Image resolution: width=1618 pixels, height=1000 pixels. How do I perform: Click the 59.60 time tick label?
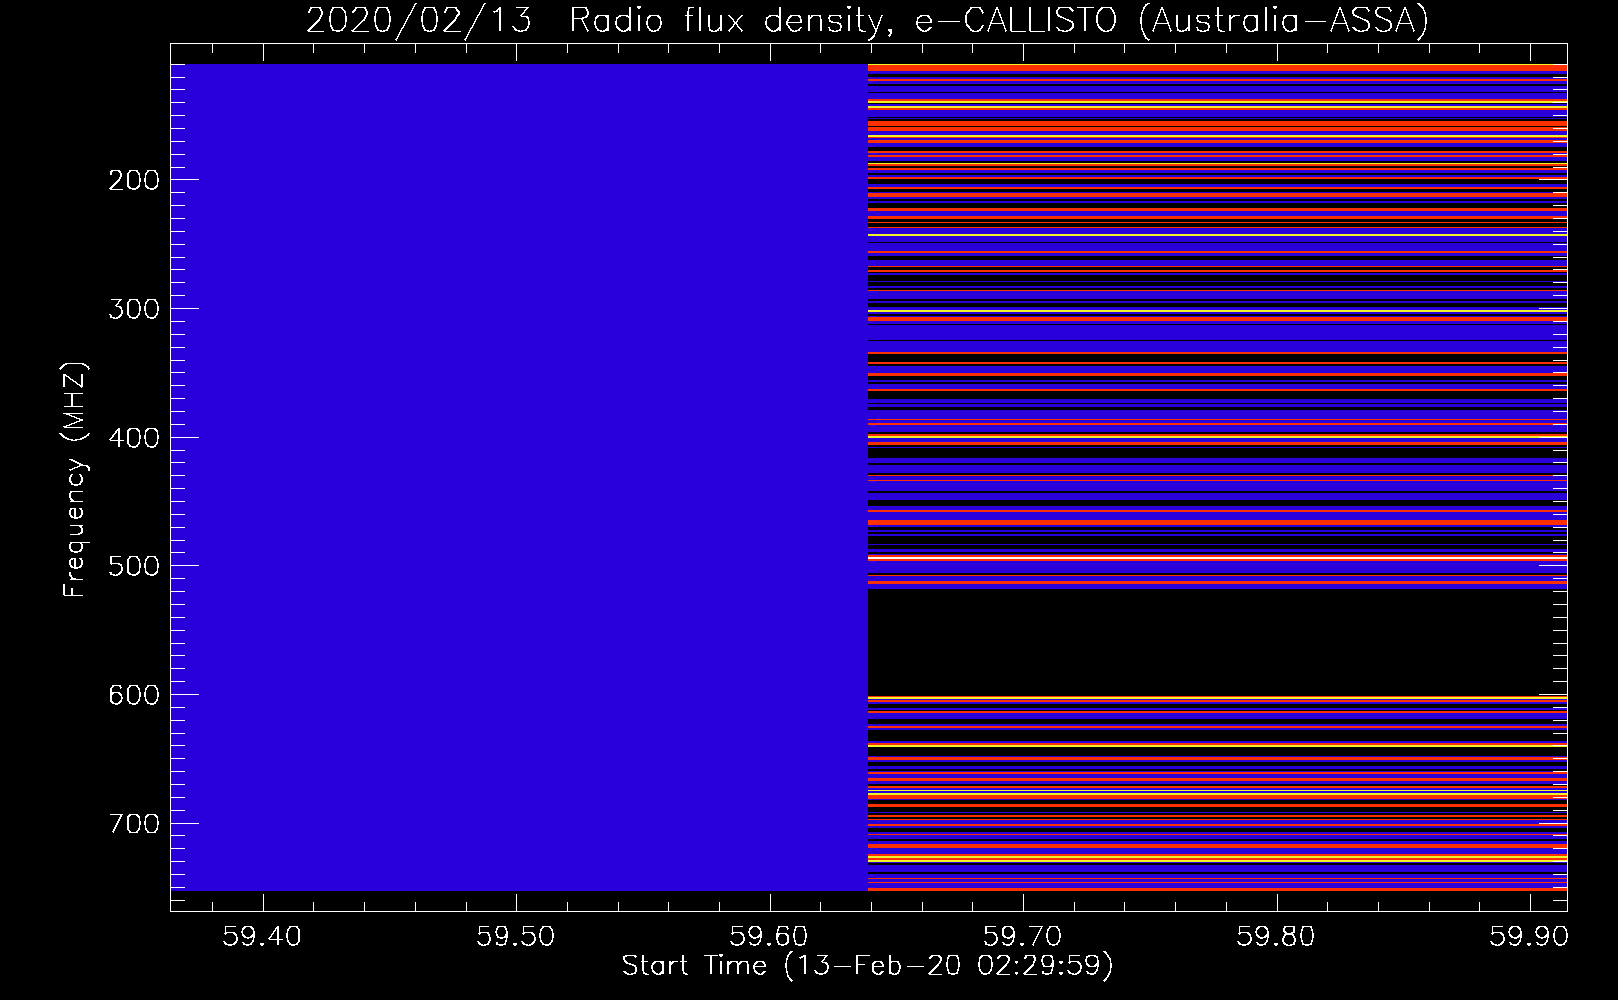769,937
